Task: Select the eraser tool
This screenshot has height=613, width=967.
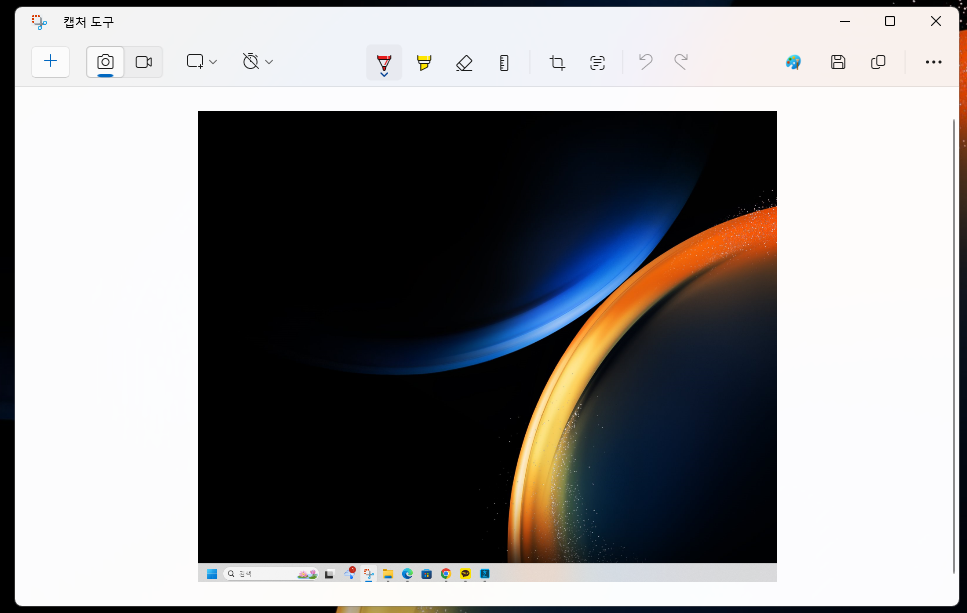Action: pyautogui.click(x=464, y=62)
